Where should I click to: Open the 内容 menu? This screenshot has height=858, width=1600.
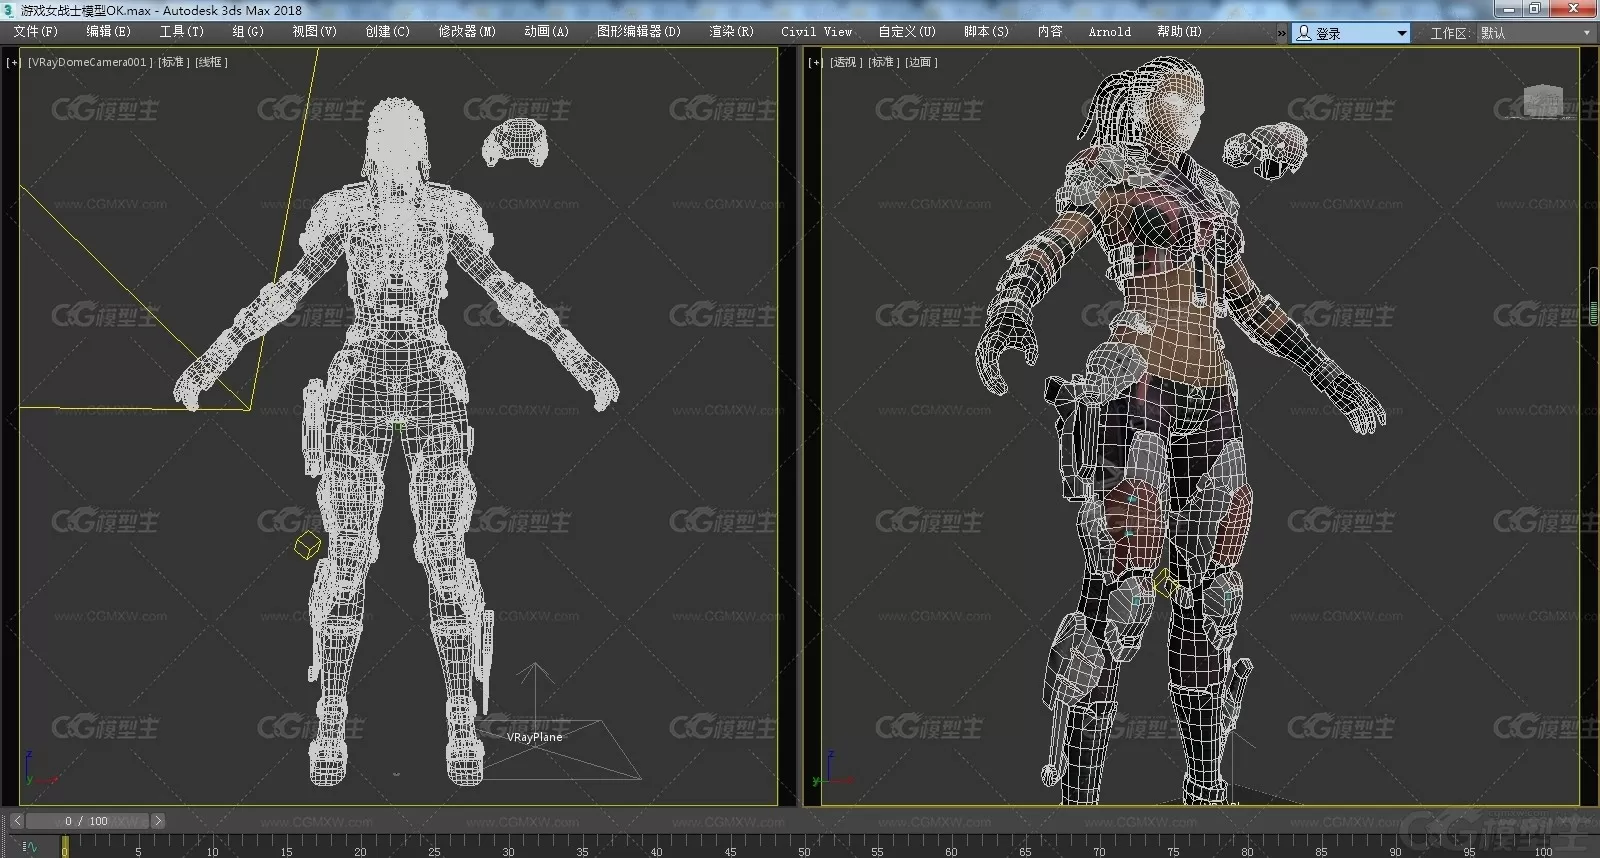(1050, 32)
